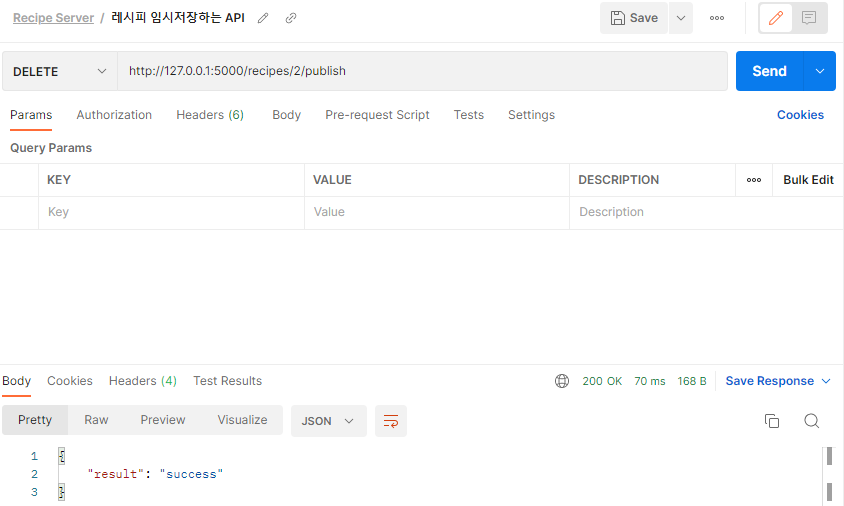Switch to the request Body tab
844x506 pixels.
pyautogui.click(x=286, y=115)
